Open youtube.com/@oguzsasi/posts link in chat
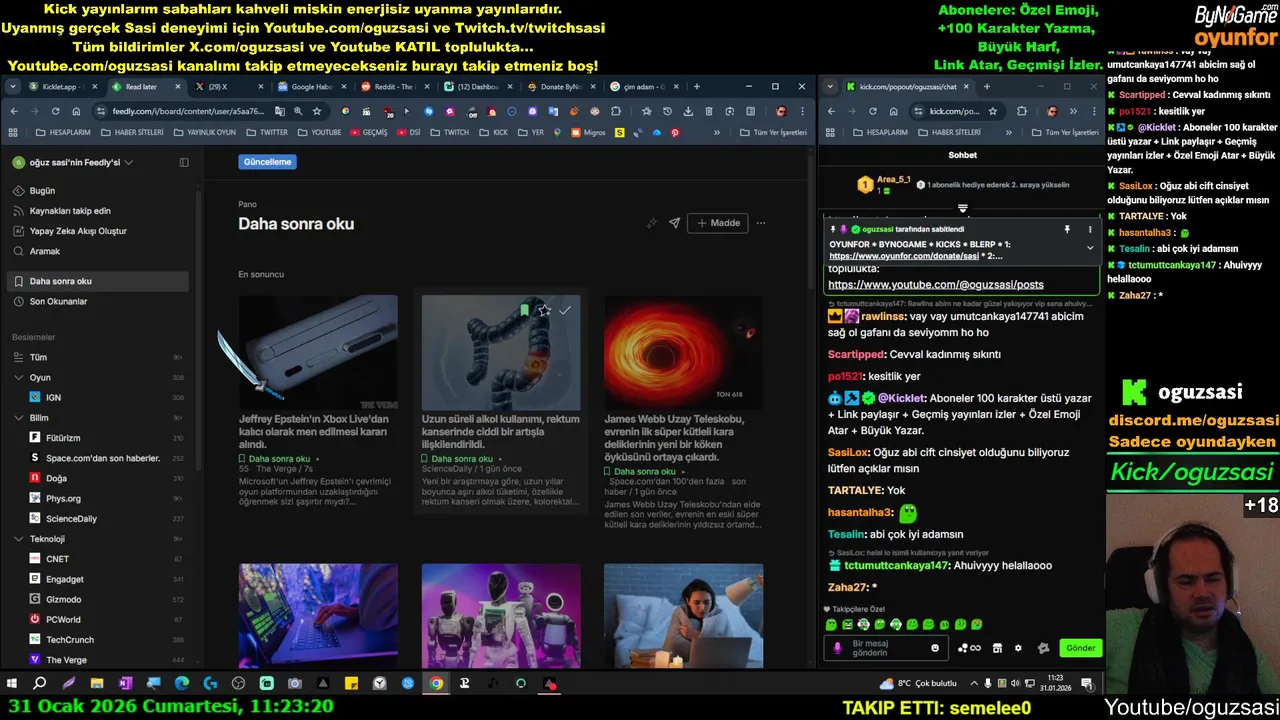 pyautogui.click(x=936, y=285)
